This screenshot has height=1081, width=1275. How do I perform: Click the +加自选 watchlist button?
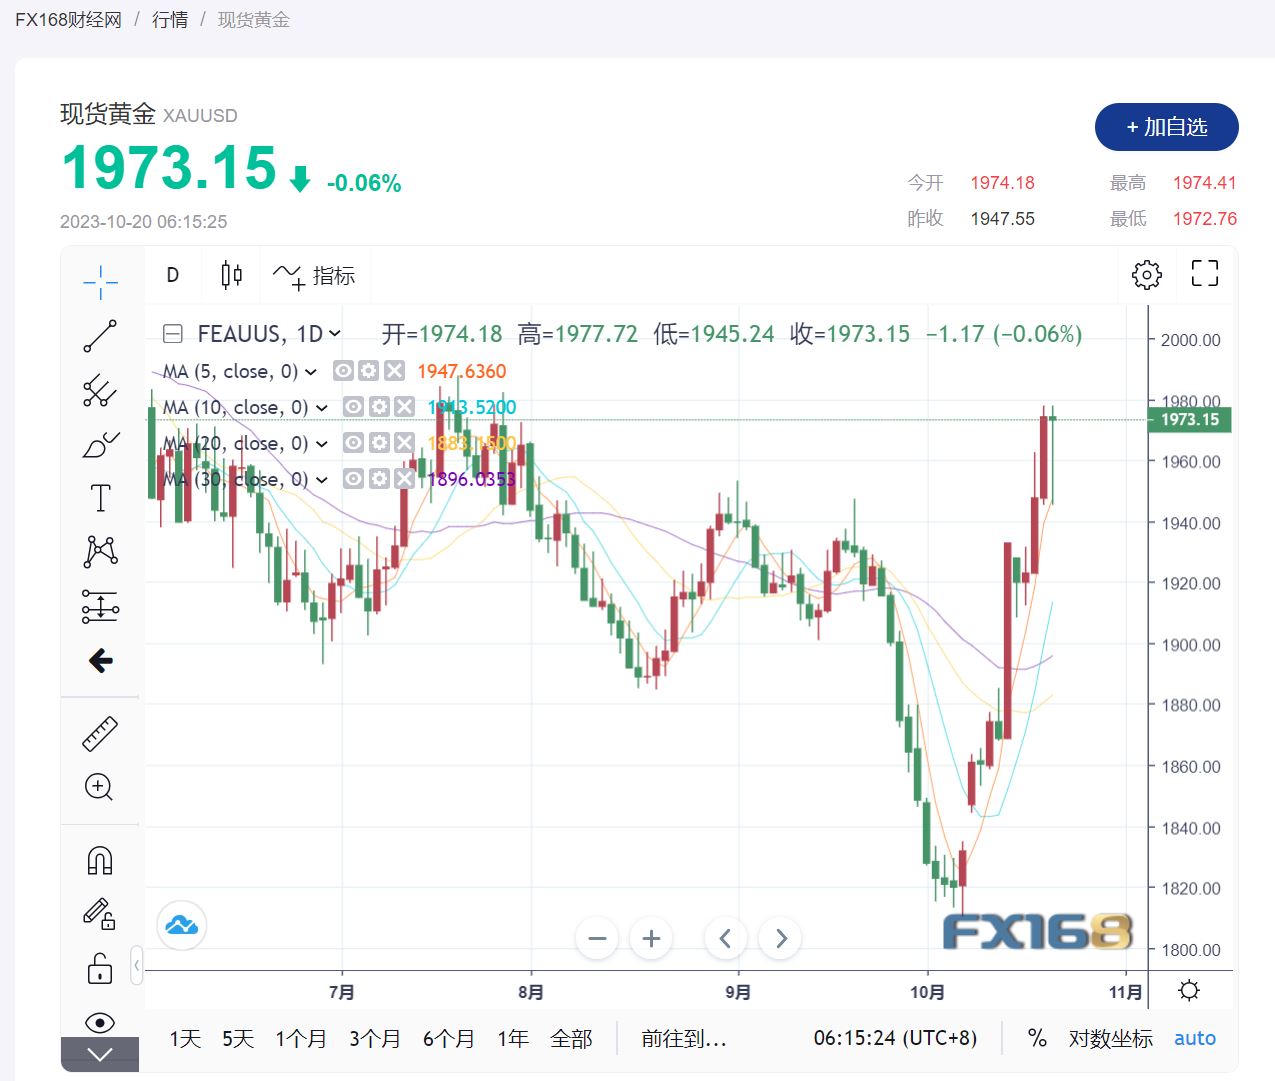[1166, 127]
